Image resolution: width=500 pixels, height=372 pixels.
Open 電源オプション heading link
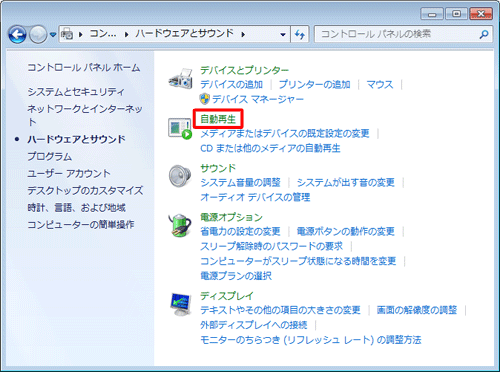point(231,217)
